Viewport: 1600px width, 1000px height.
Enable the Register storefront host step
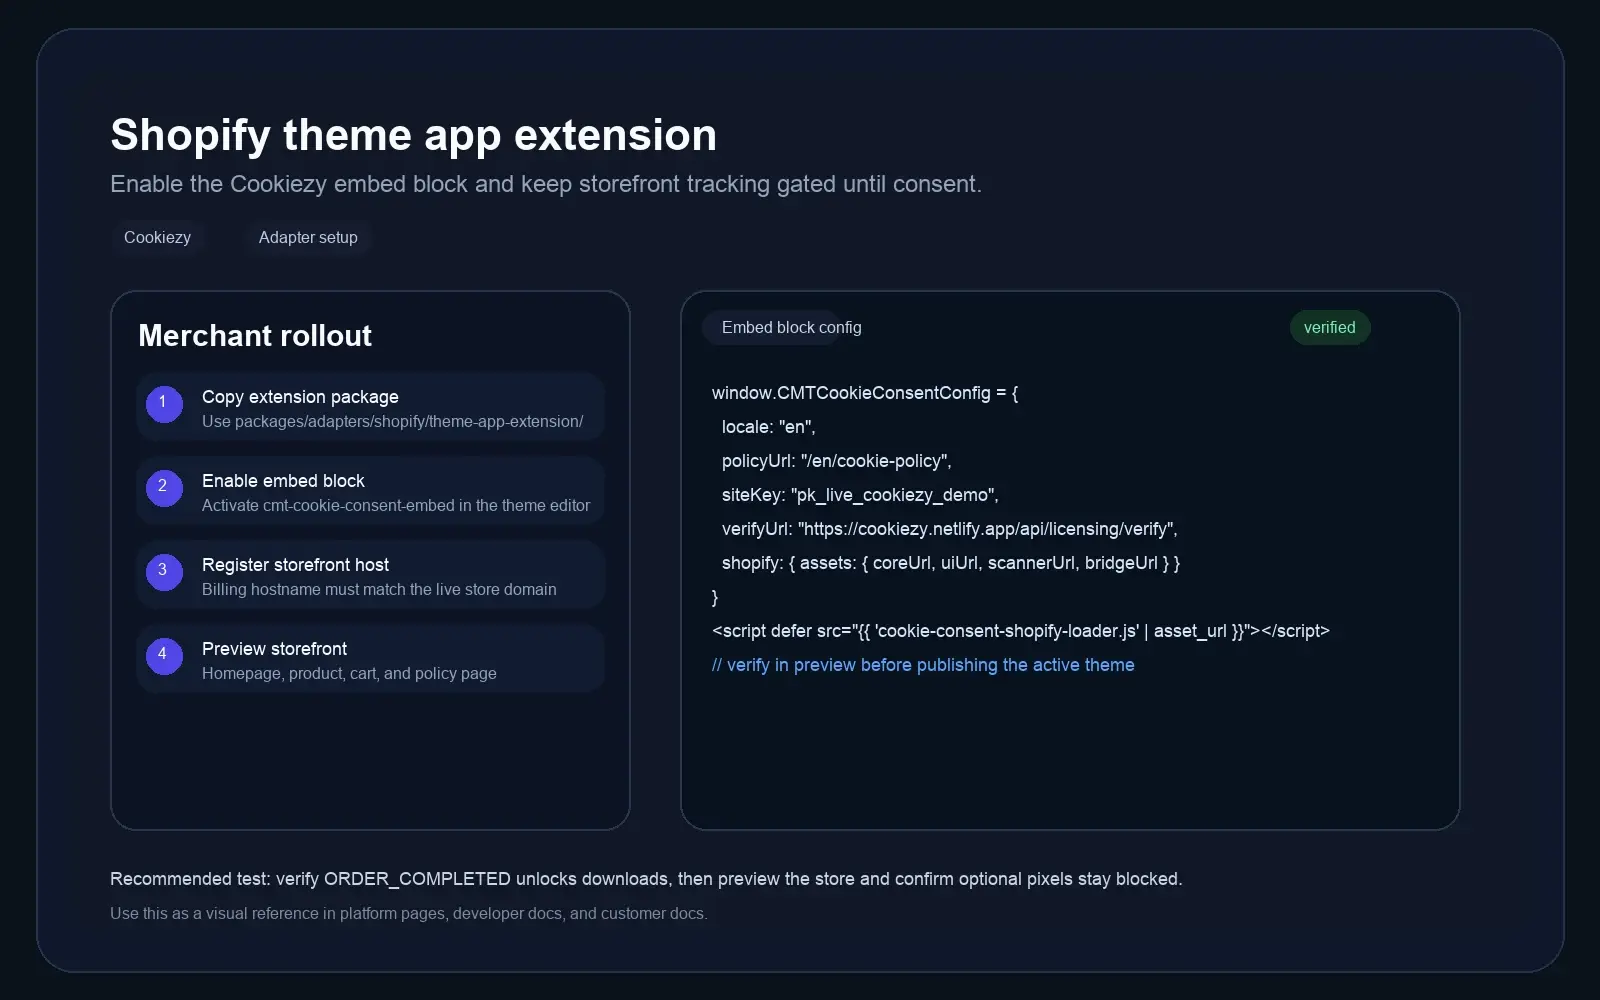[x=370, y=575]
